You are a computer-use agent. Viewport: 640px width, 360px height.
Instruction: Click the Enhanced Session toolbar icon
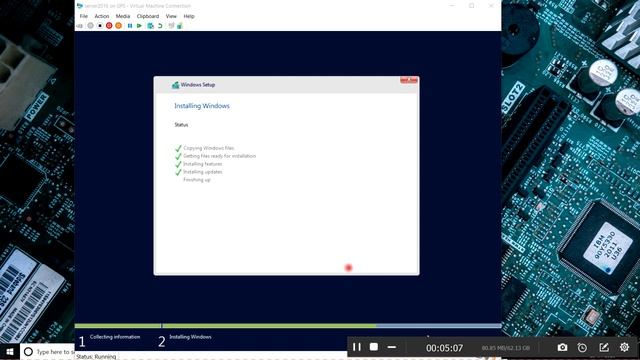(x=171, y=26)
